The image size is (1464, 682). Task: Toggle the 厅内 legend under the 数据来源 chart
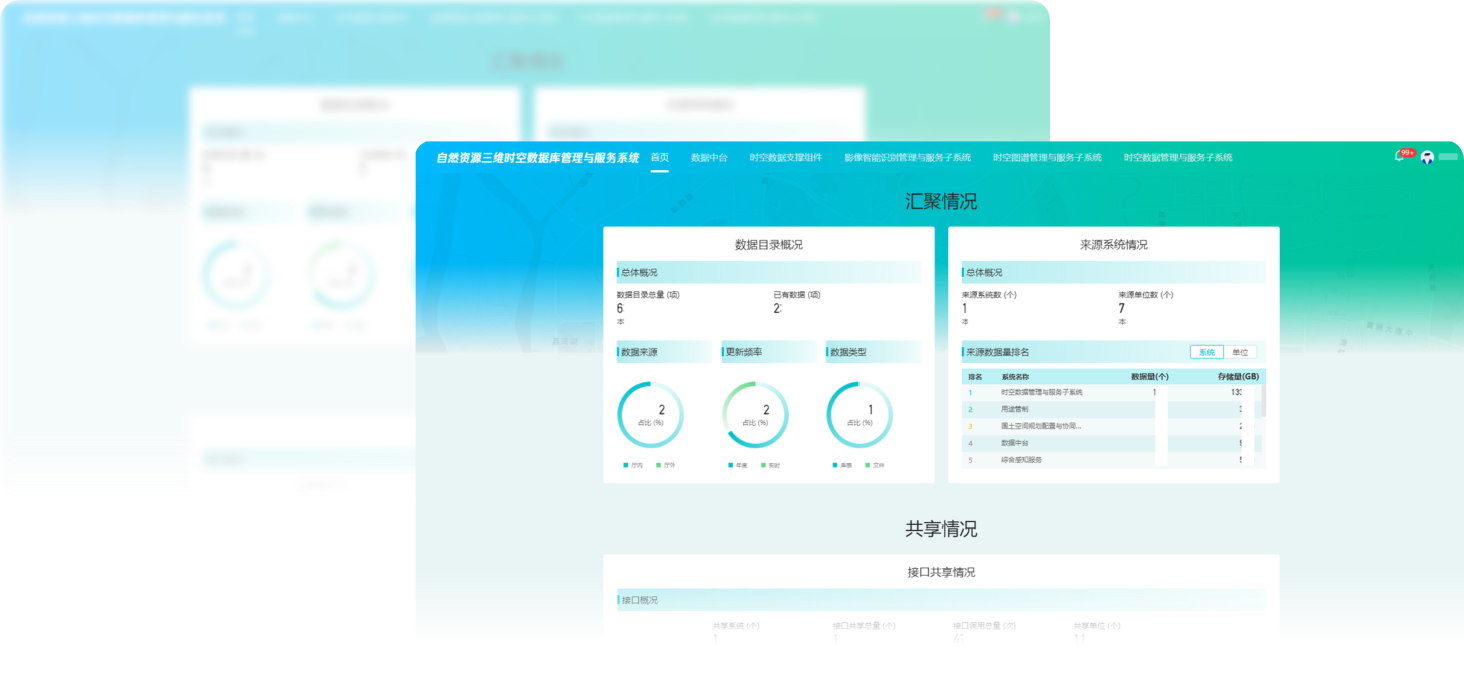tap(634, 464)
